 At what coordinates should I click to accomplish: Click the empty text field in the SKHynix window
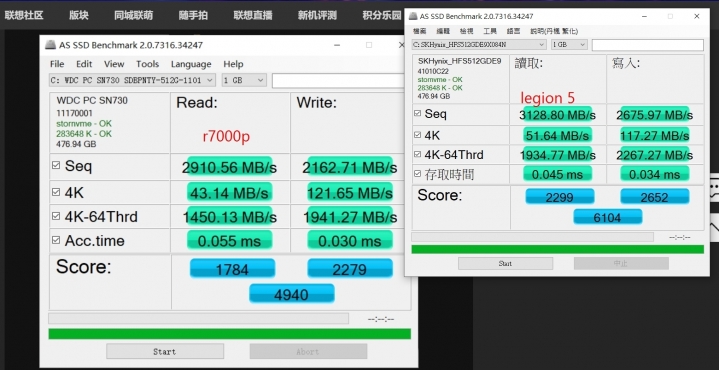pyautogui.click(x=647, y=45)
